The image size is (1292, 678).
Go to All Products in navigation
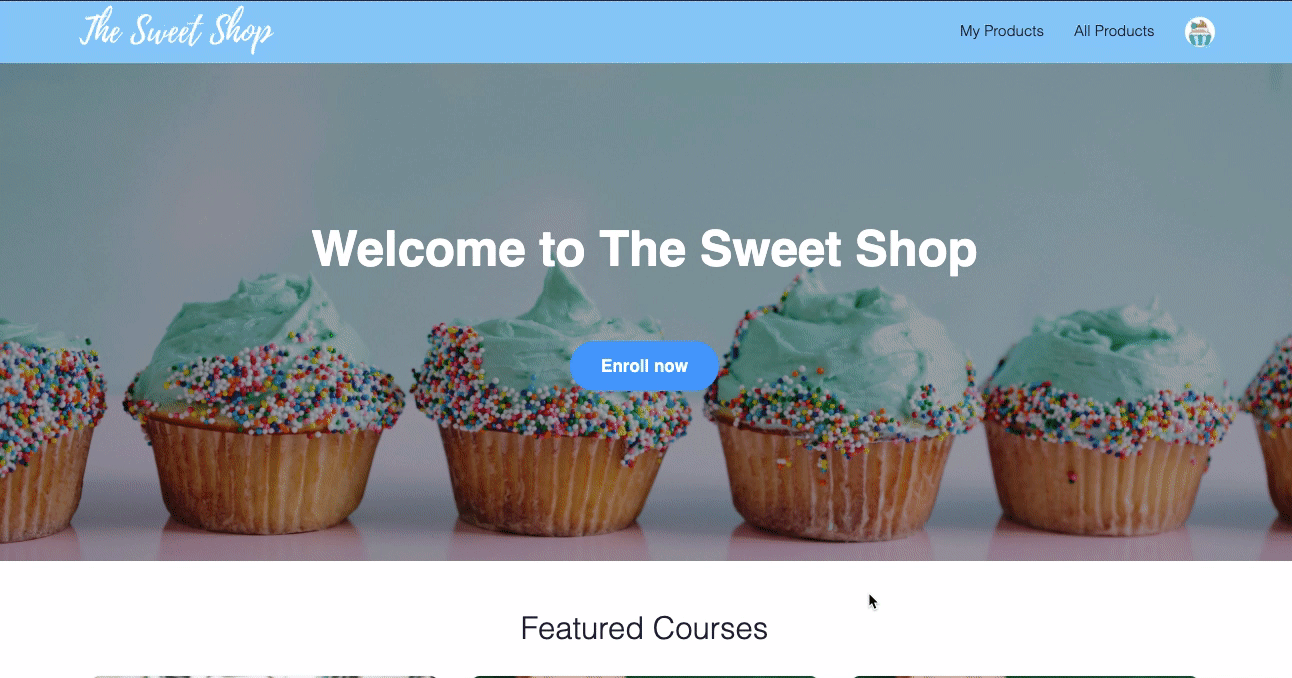coord(1113,31)
